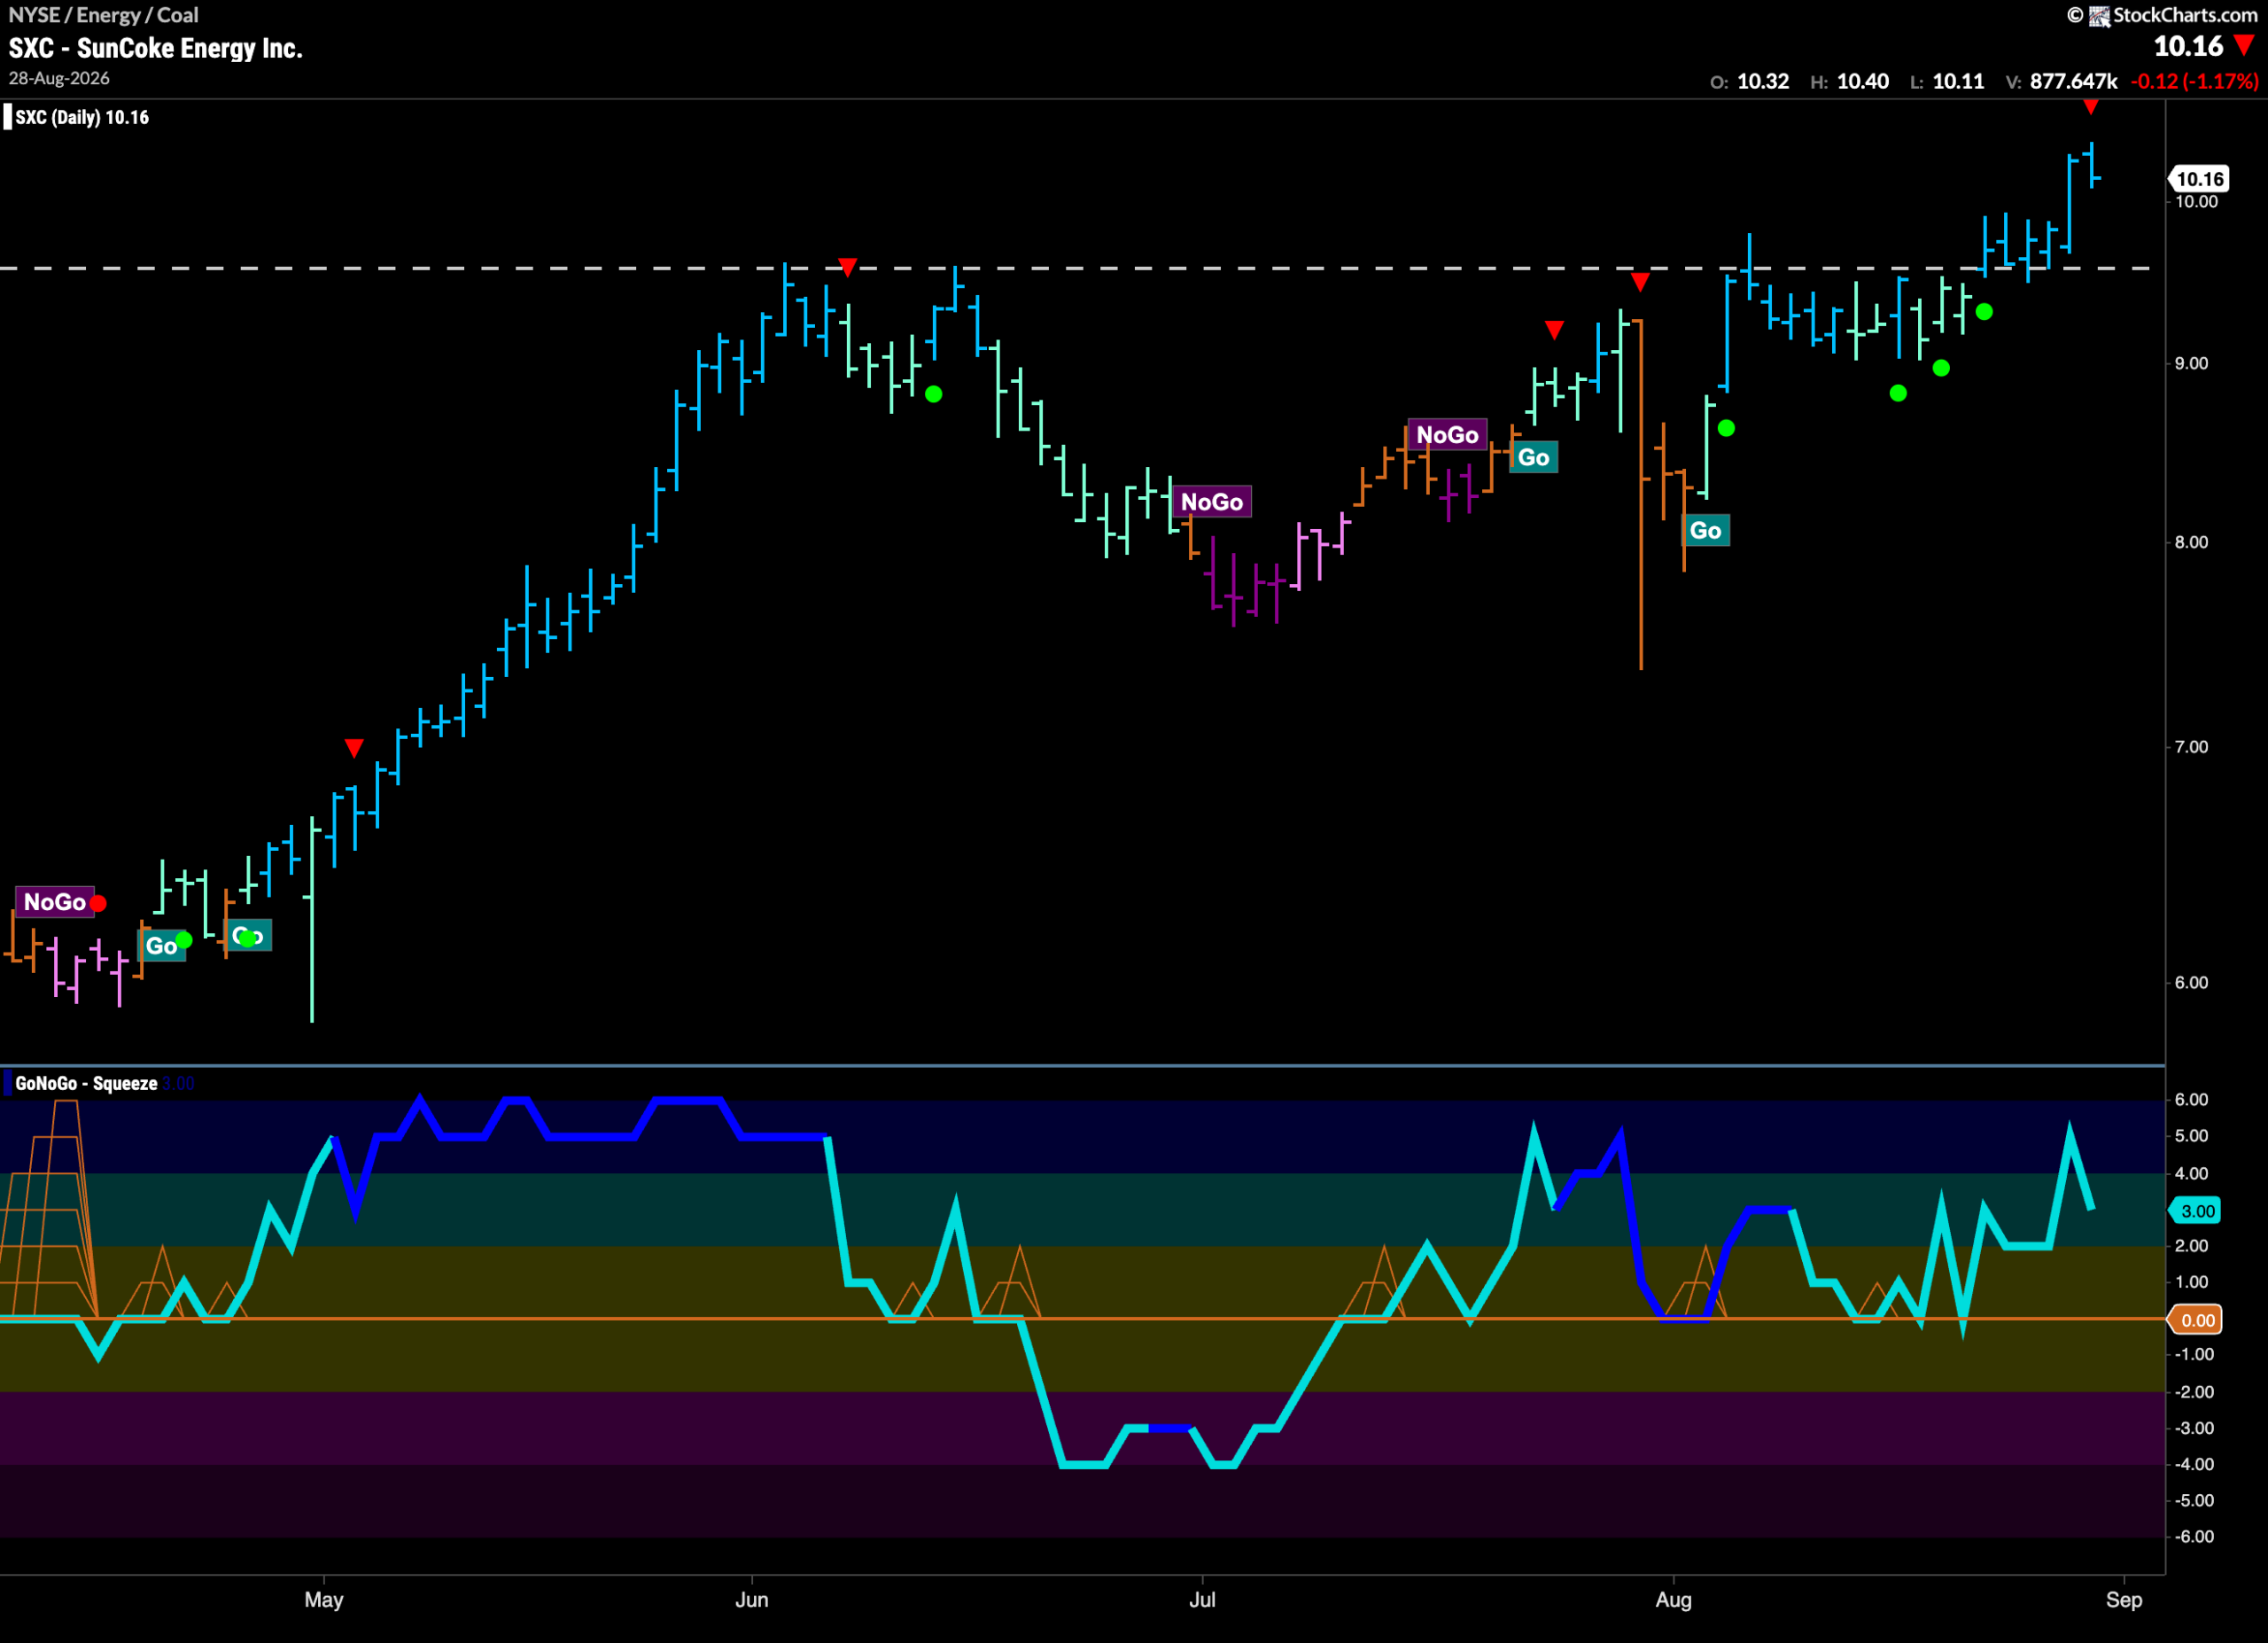2268x1643 pixels.
Task: Click the Jun label on time axis
Action: (x=752, y=1600)
